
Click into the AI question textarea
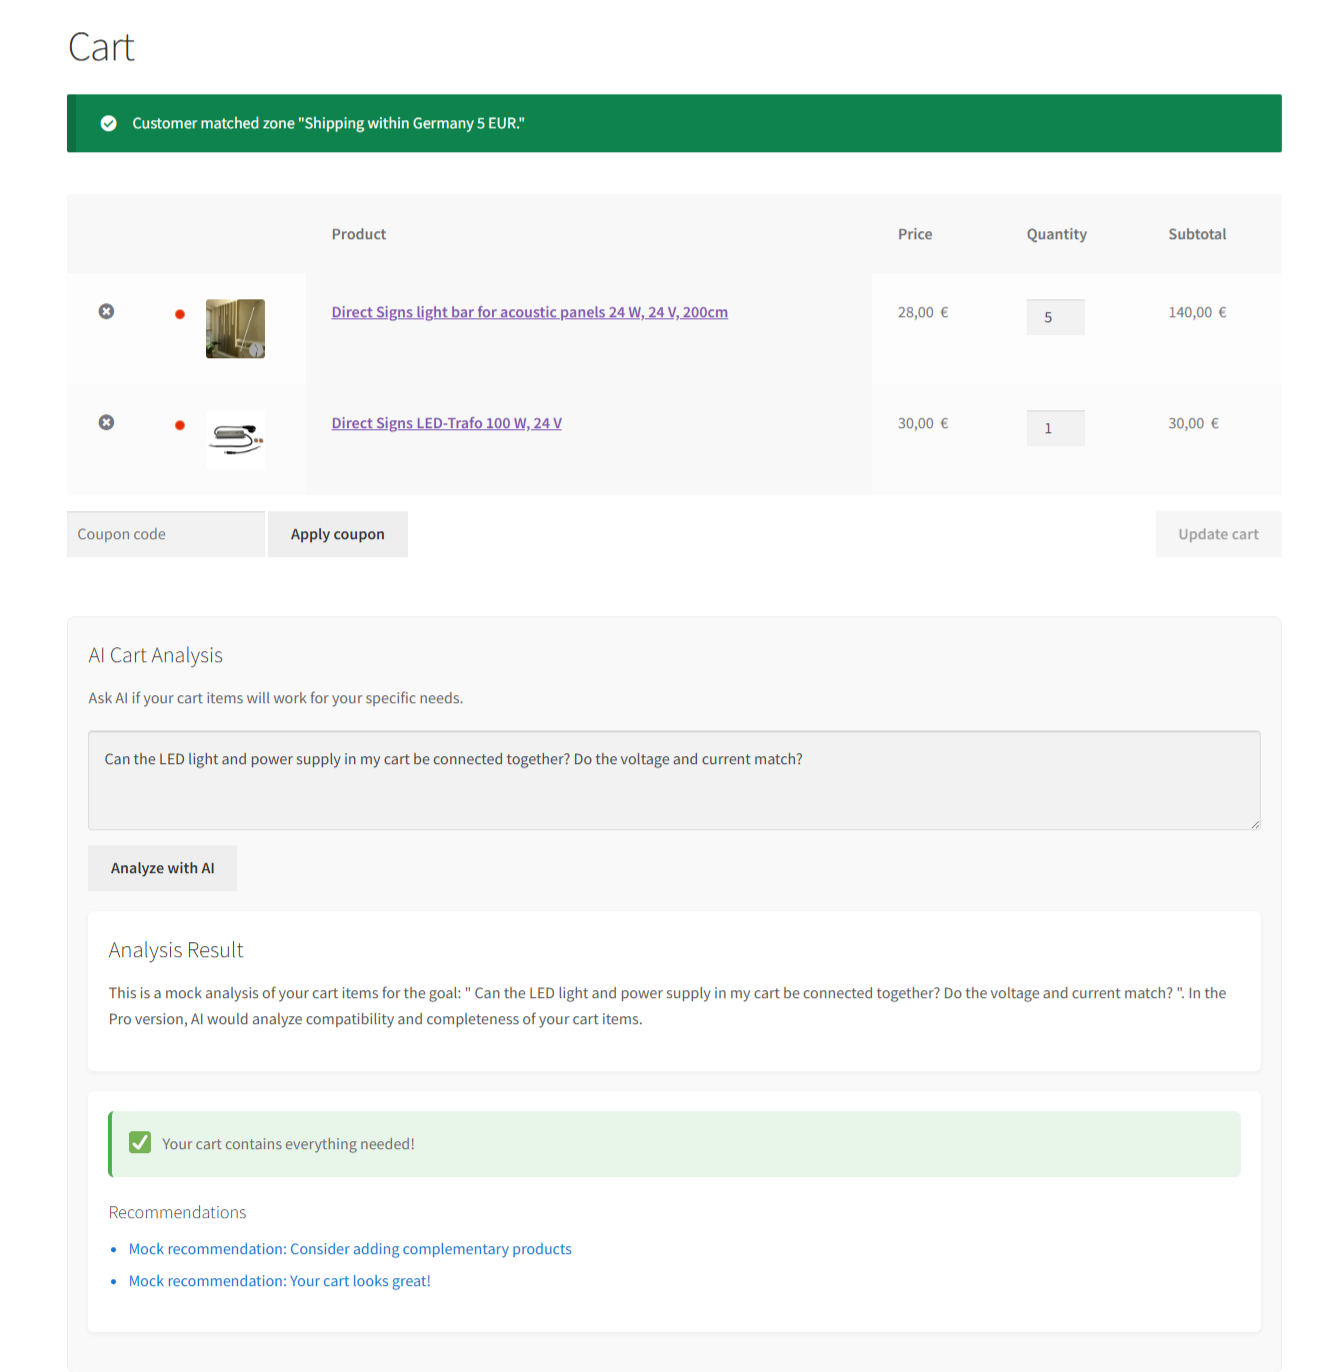[674, 780]
